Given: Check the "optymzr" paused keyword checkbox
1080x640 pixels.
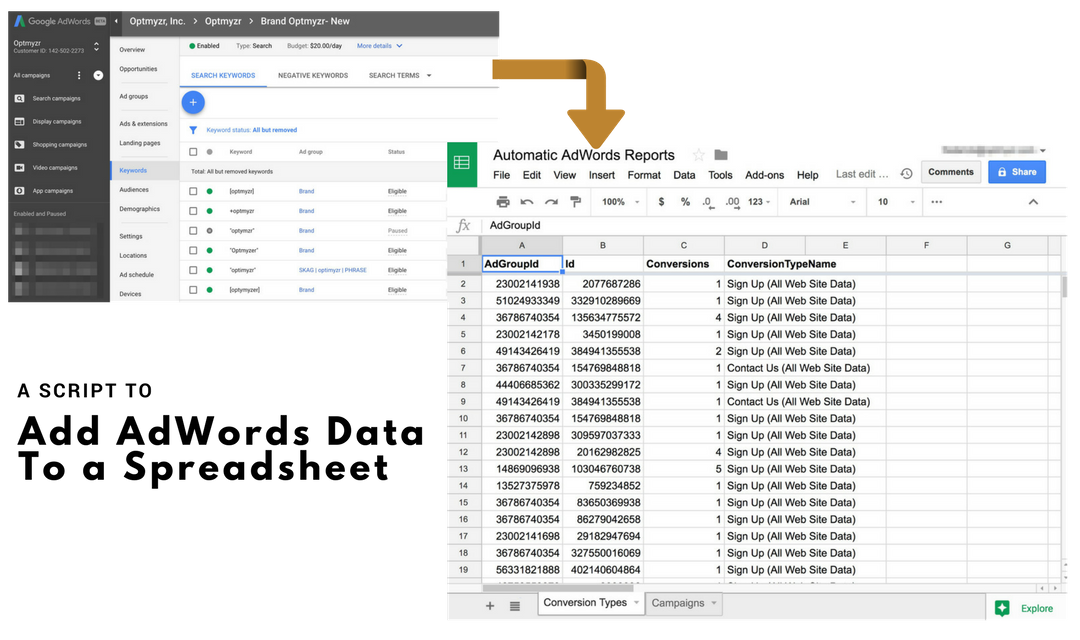Looking at the screenshot, I should tap(193, 231).
